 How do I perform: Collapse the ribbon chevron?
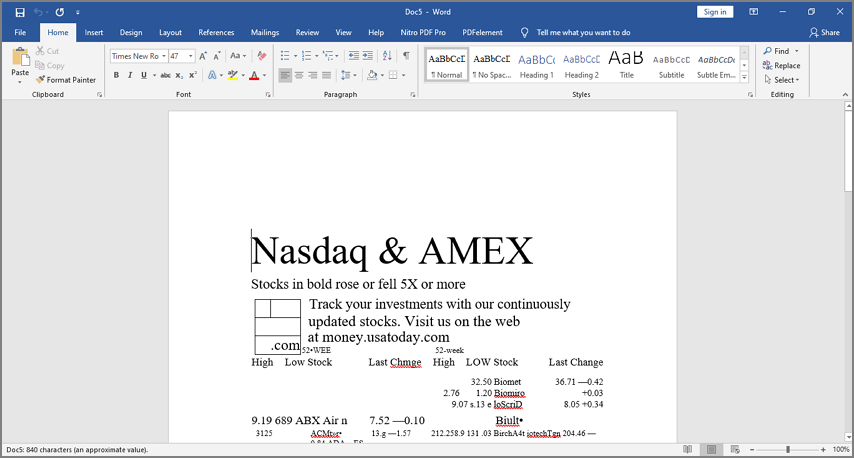coord(845,95)
